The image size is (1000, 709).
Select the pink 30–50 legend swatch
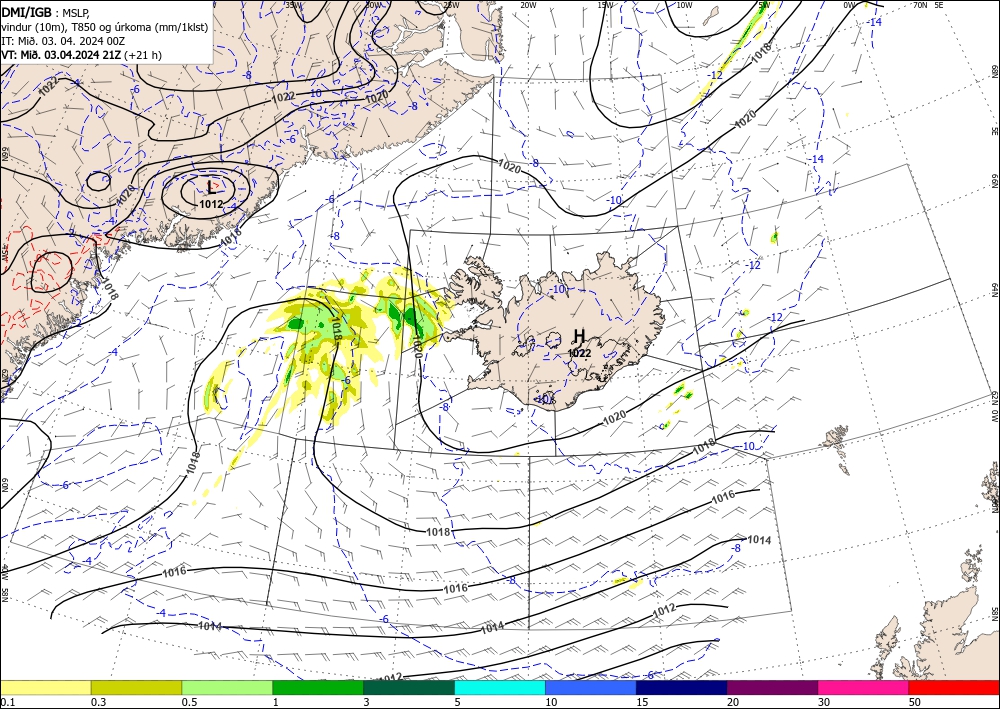(864, 687)
